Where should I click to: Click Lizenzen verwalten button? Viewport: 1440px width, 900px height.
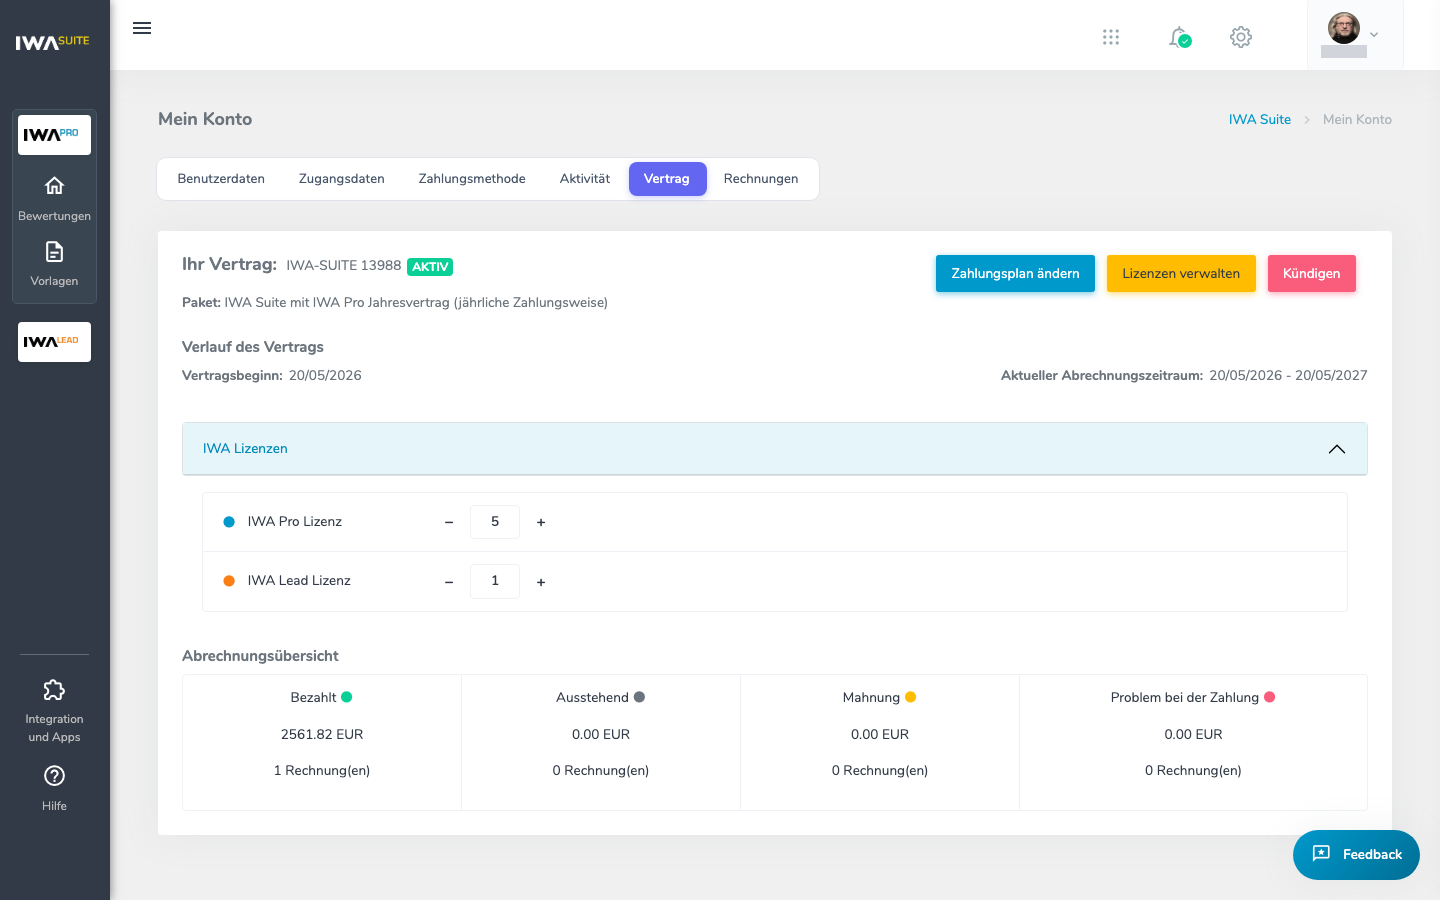click(1181, 274)
